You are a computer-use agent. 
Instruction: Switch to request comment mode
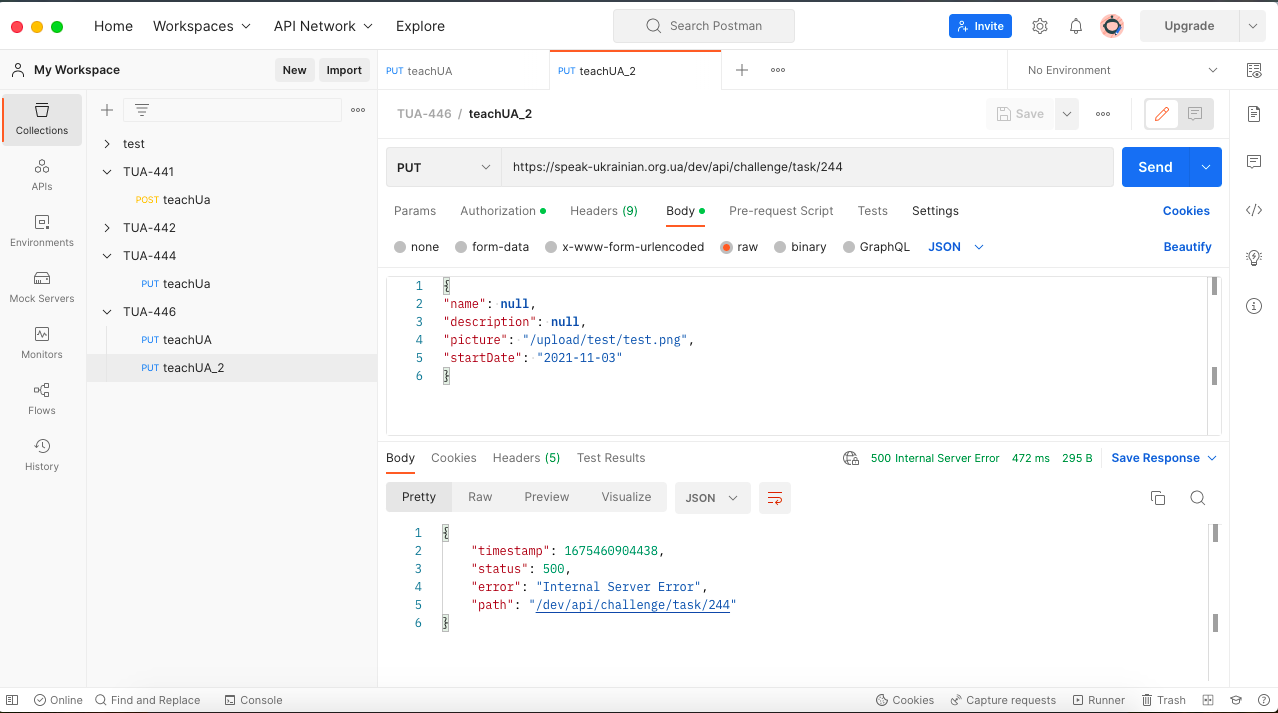(x=1195, y=114)
